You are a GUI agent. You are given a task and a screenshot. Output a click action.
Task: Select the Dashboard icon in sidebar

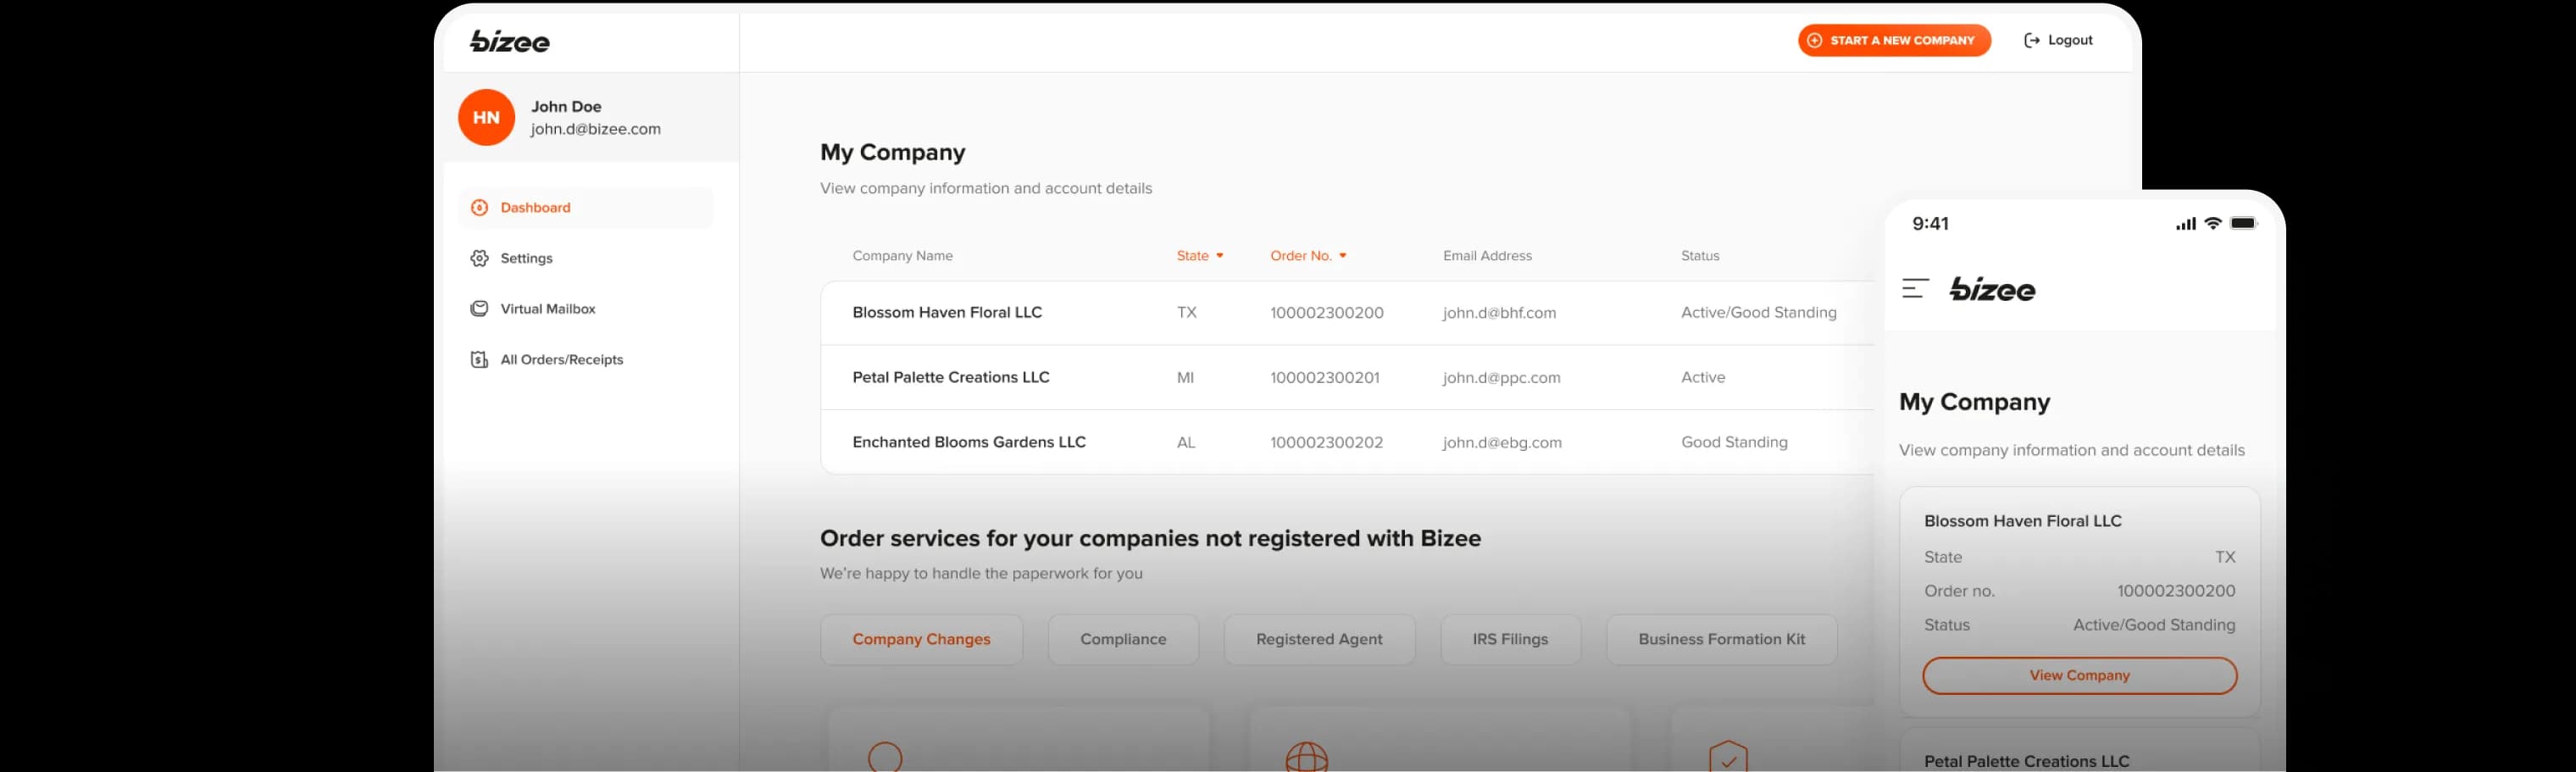click(x=480, y=207)
